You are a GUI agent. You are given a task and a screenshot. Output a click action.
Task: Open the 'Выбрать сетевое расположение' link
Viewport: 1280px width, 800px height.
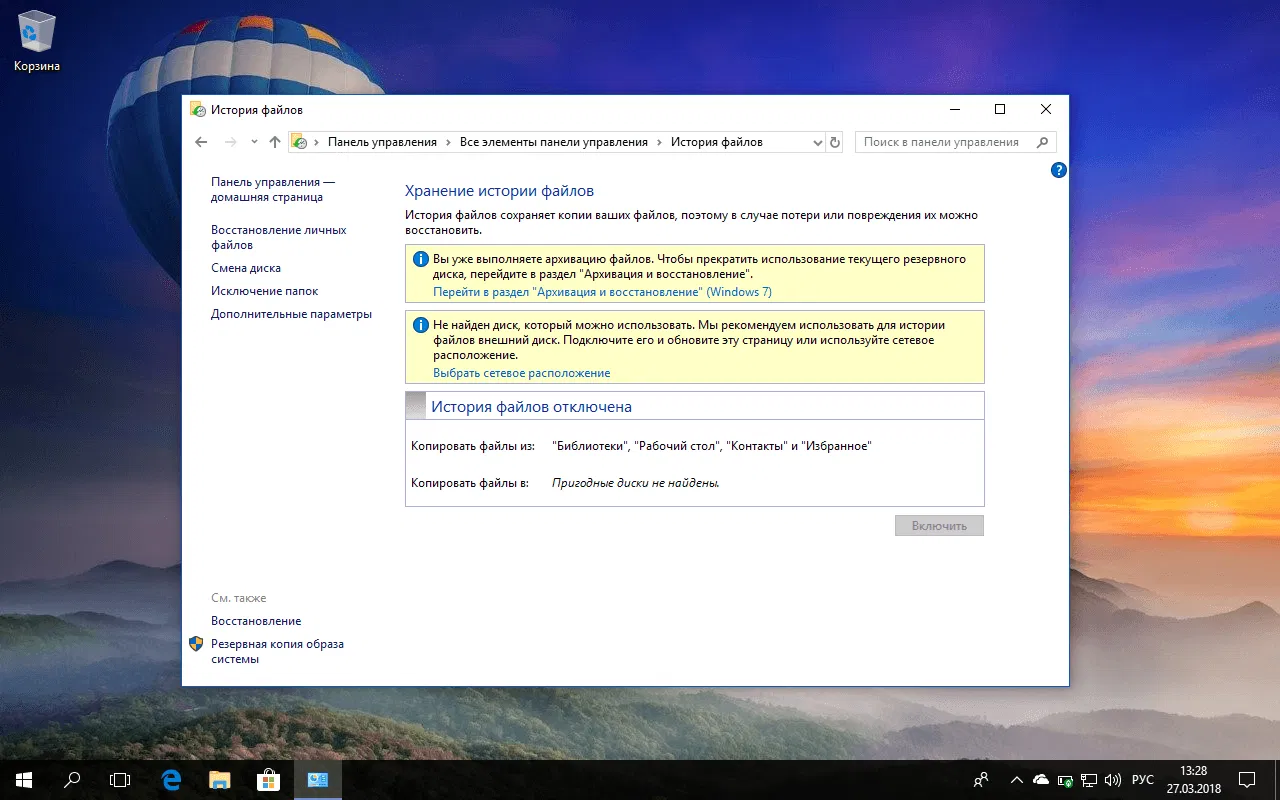[x=521, y=372]
